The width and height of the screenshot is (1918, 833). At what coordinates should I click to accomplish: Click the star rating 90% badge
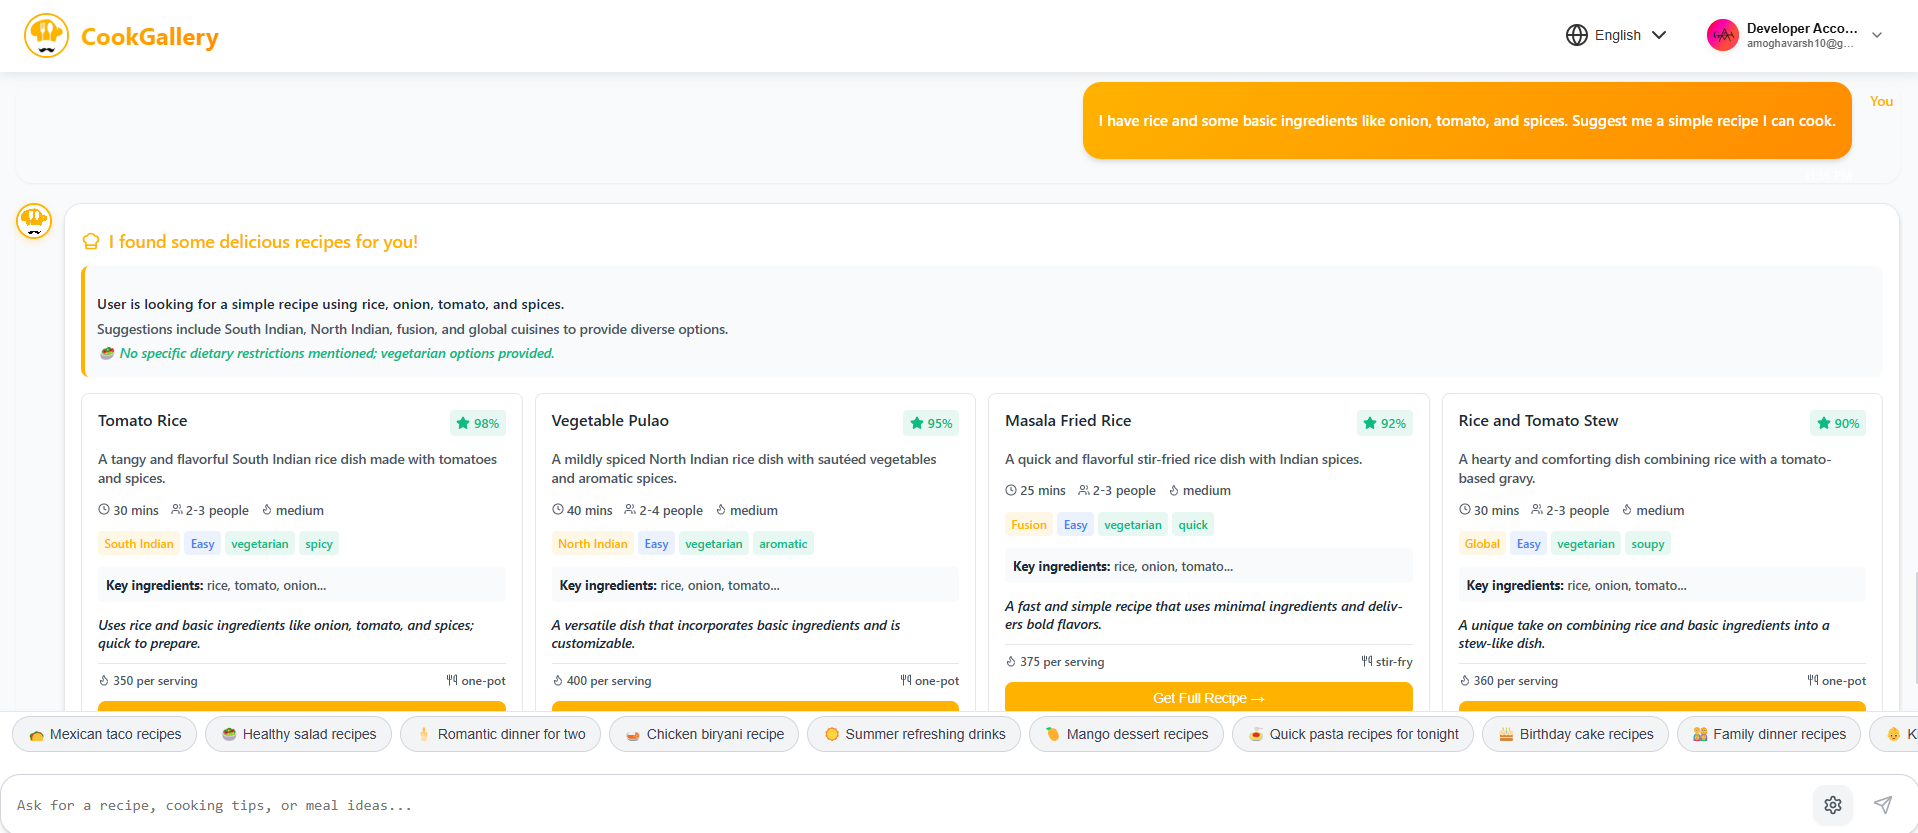click(1837, 423)
